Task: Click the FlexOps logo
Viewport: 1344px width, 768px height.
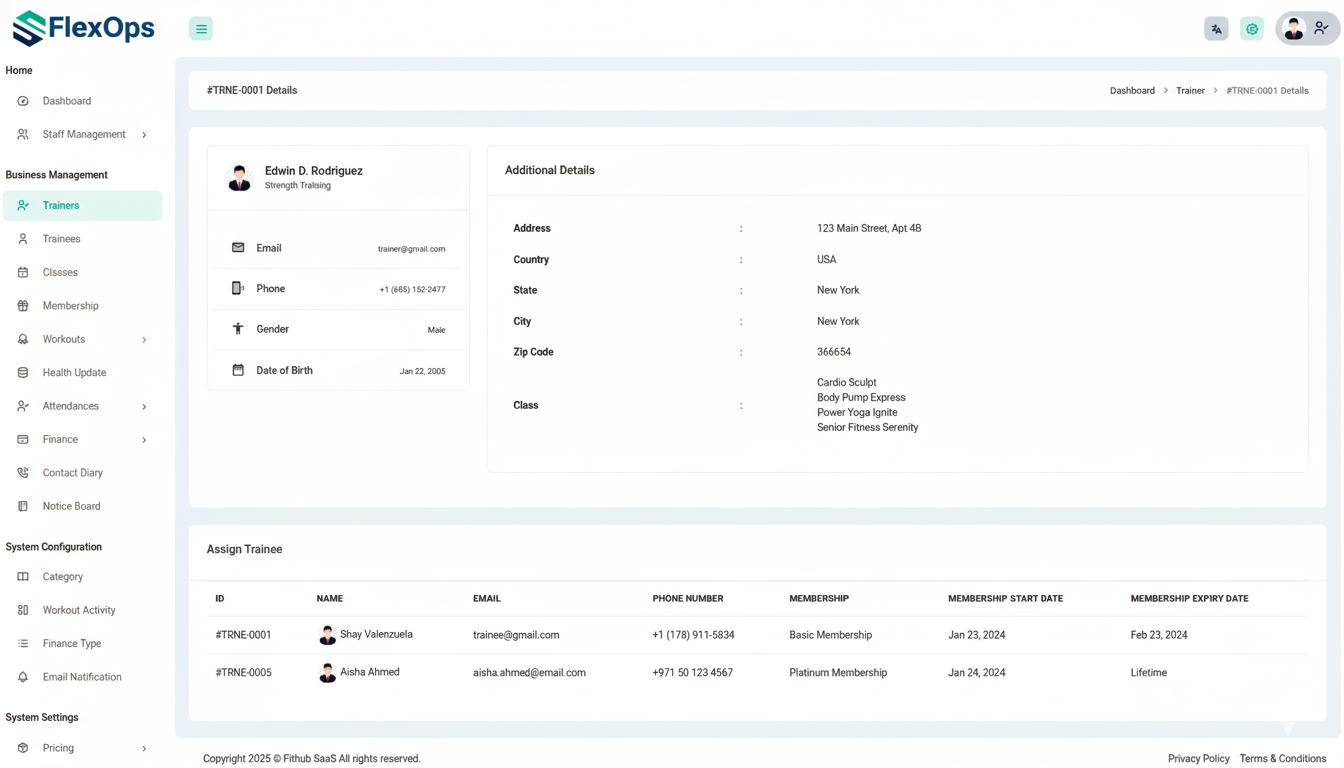Action: click(x=84, y=28)
